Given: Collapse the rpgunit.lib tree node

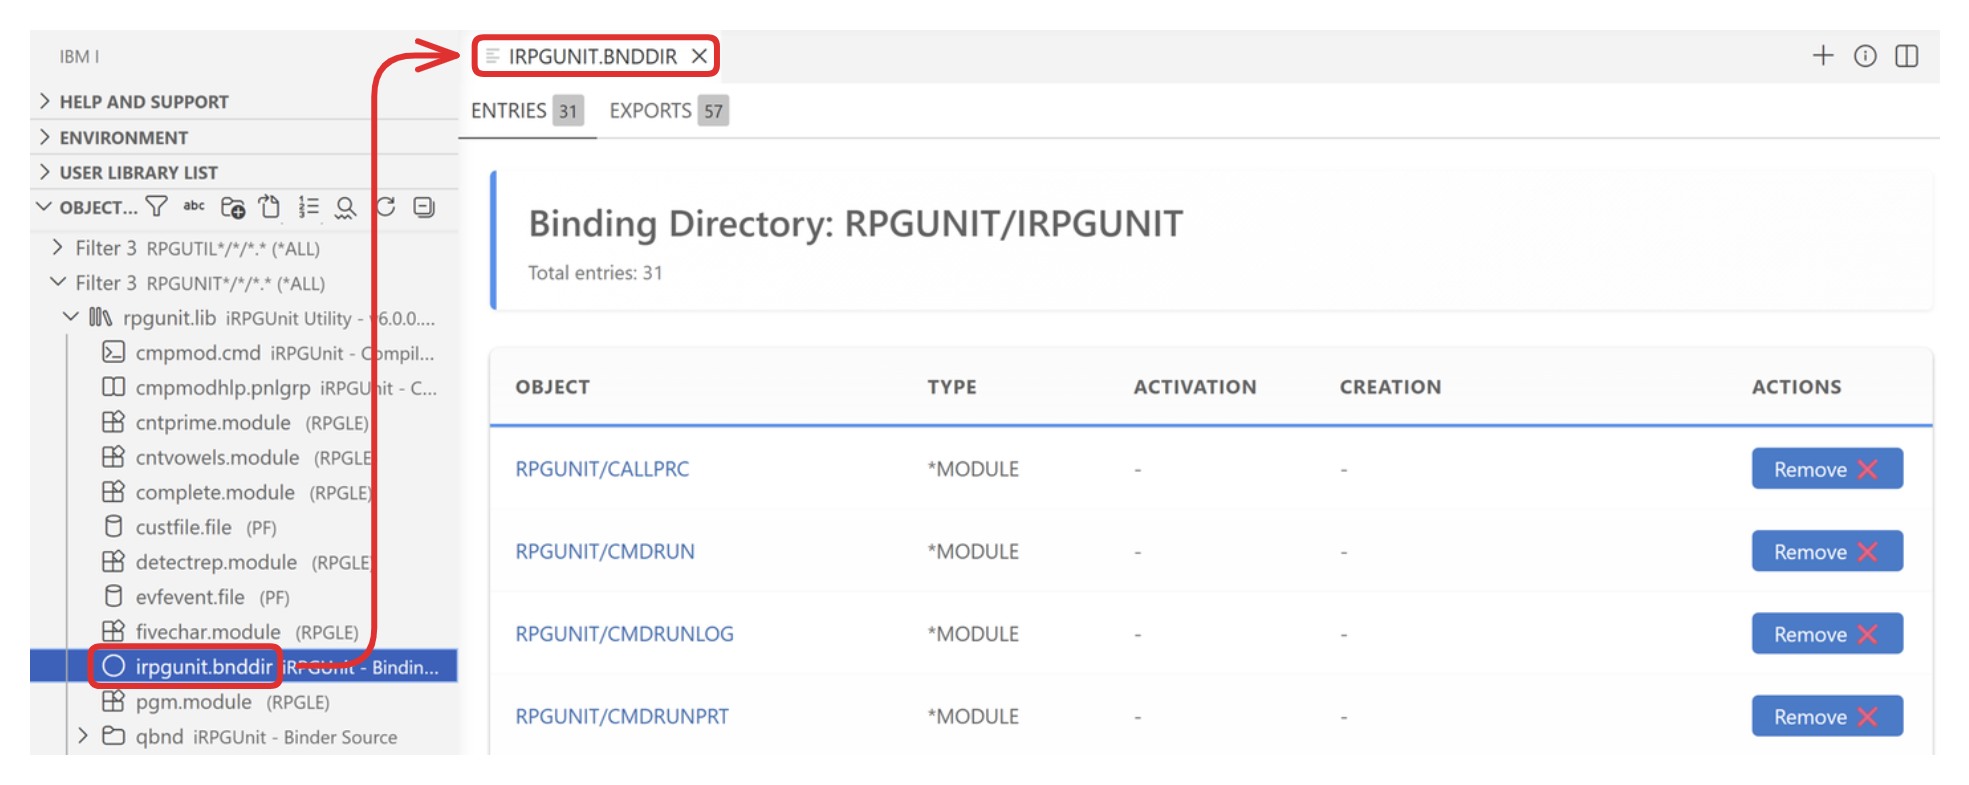Looking at the screenshot, I should tap(70, 317).
